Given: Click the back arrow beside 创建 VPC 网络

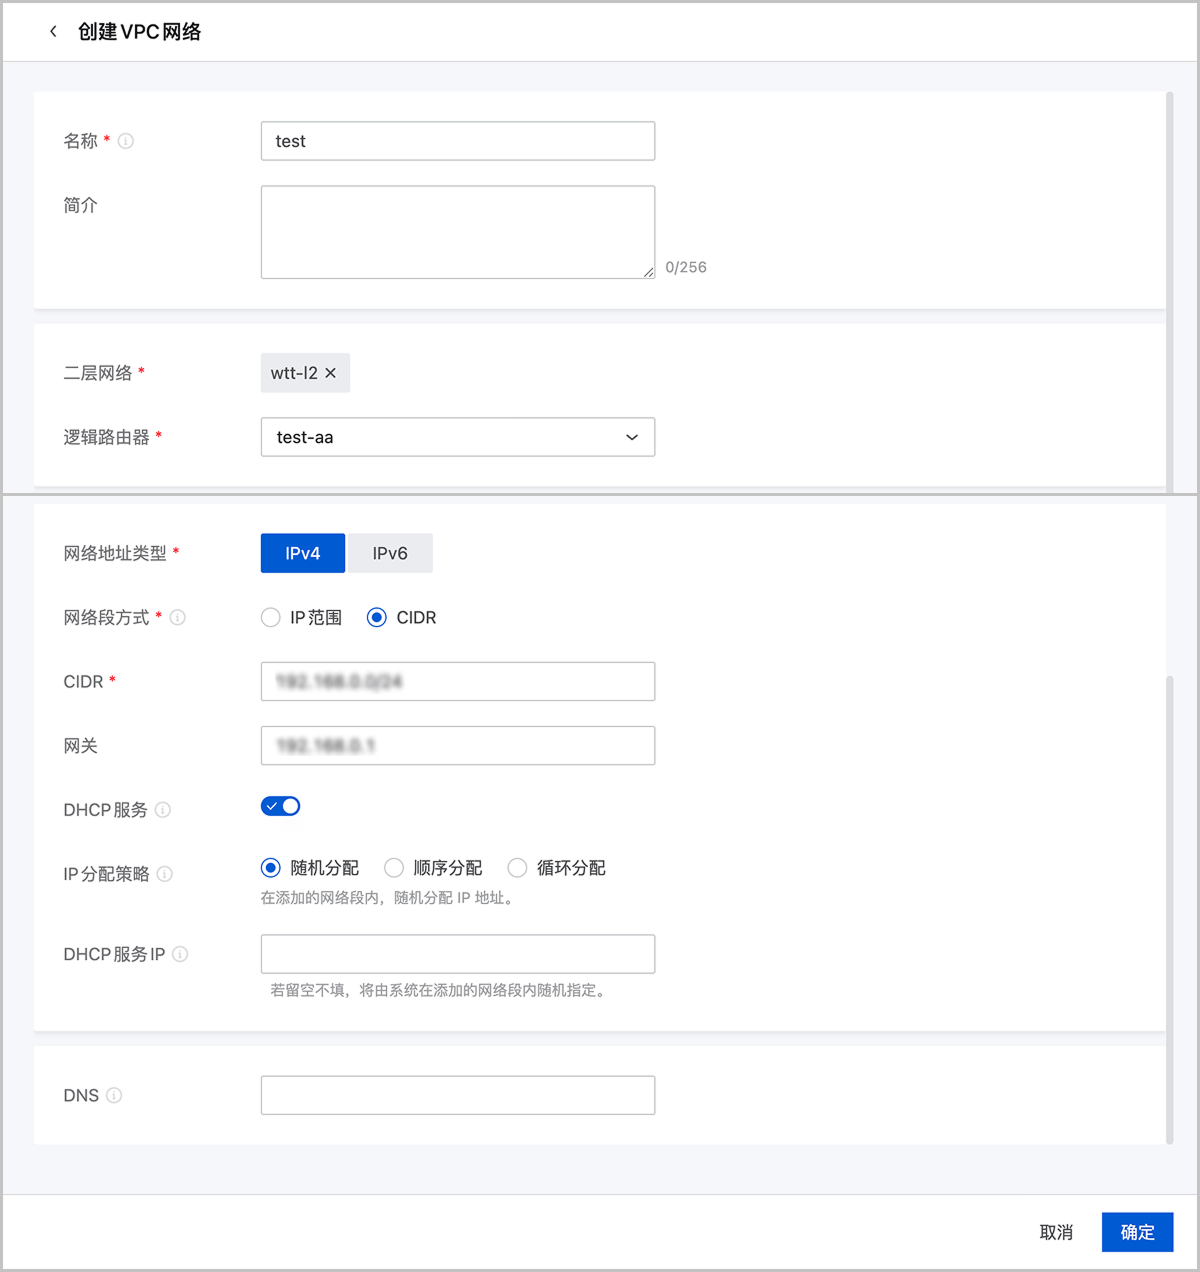Looking at the screenshot, I should coord(53,32).
